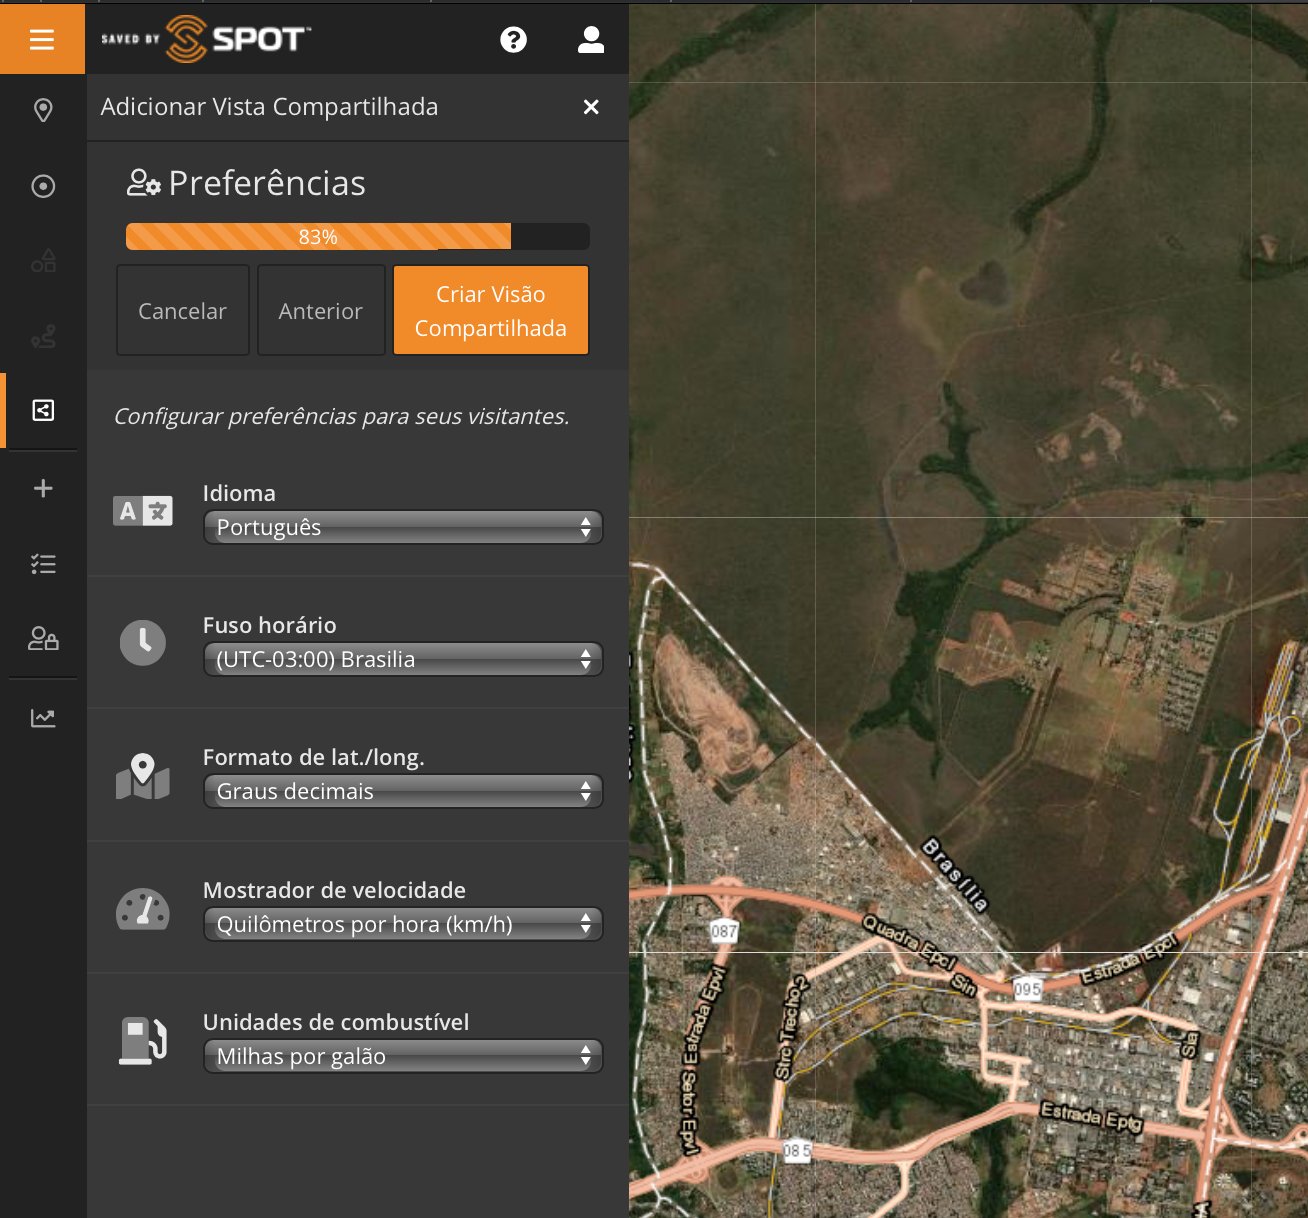
Task: Open the checklist sidebar icon
Action: (43, 564)
